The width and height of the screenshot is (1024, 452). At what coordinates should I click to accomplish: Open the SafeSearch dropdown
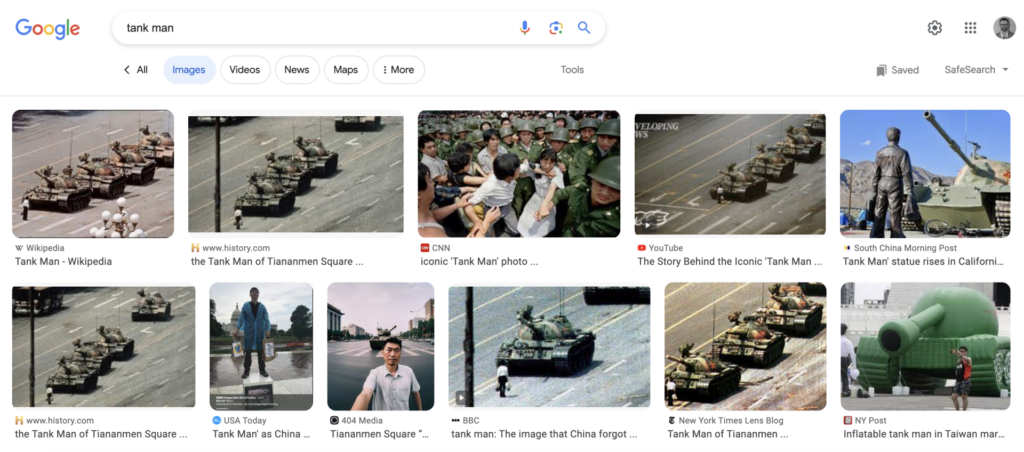(976, 70)
